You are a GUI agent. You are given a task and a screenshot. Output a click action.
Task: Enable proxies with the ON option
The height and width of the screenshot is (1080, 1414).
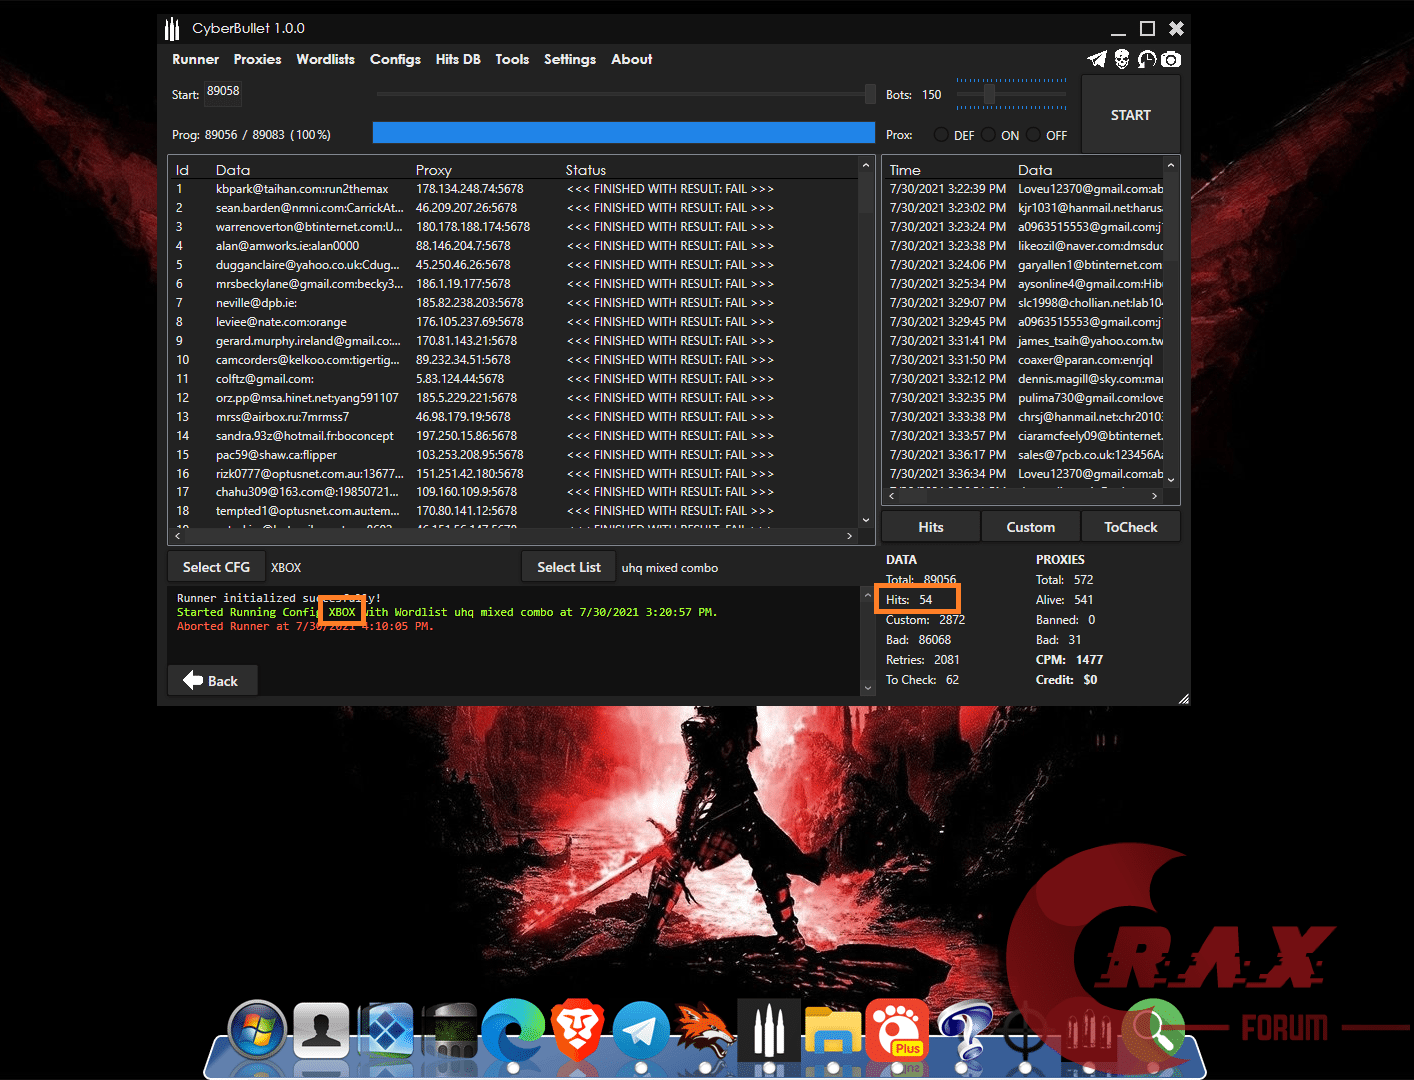[x=988, y=134]
